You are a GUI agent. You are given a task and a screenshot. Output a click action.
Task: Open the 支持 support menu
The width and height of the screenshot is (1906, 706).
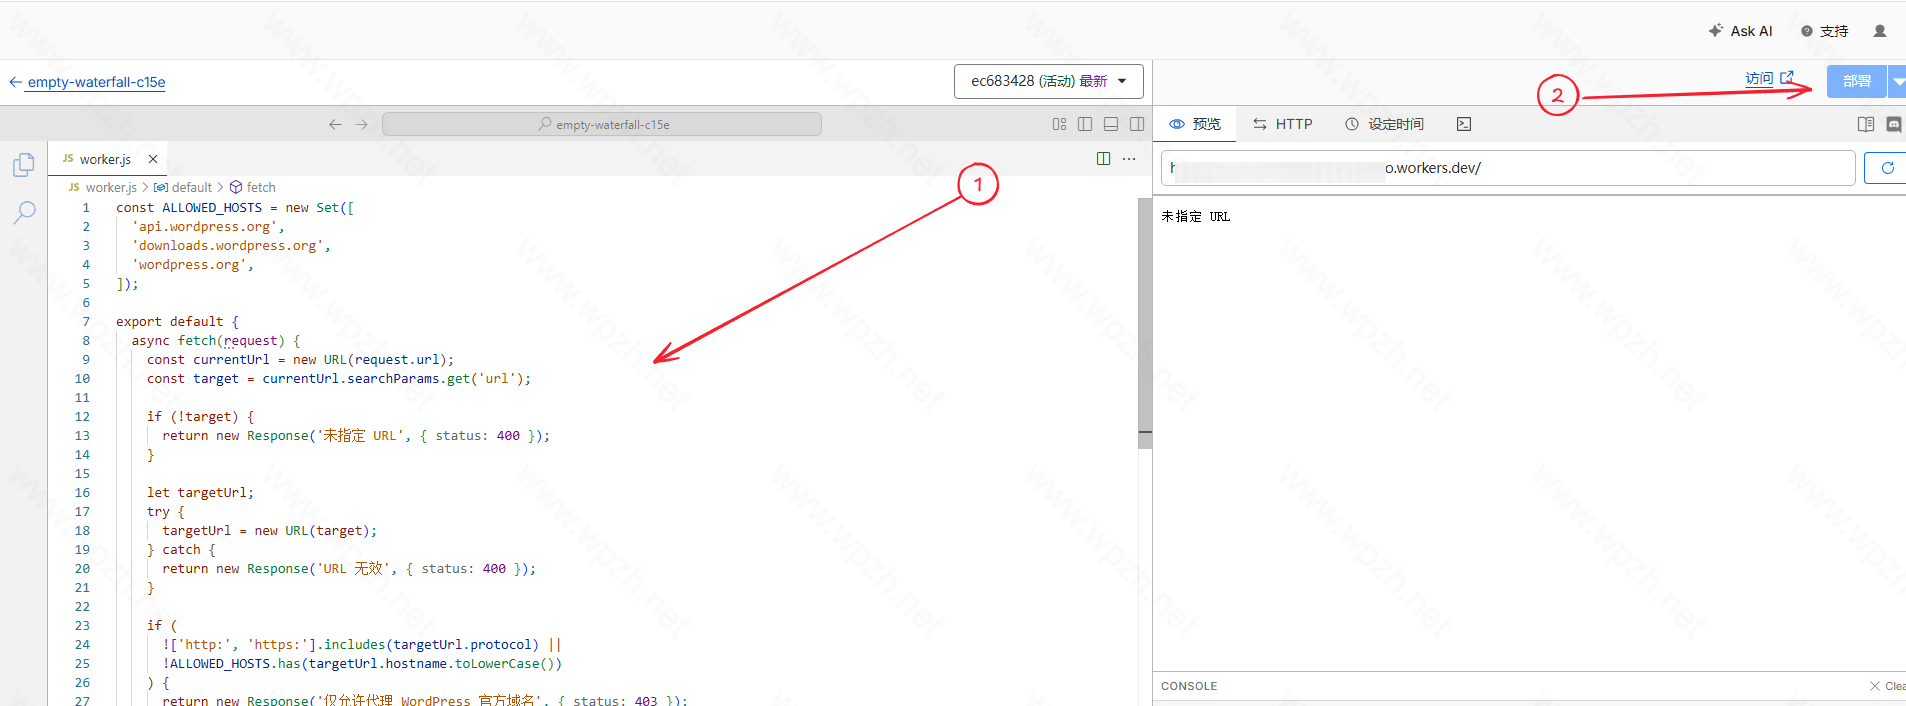[x=1825, y=31]
